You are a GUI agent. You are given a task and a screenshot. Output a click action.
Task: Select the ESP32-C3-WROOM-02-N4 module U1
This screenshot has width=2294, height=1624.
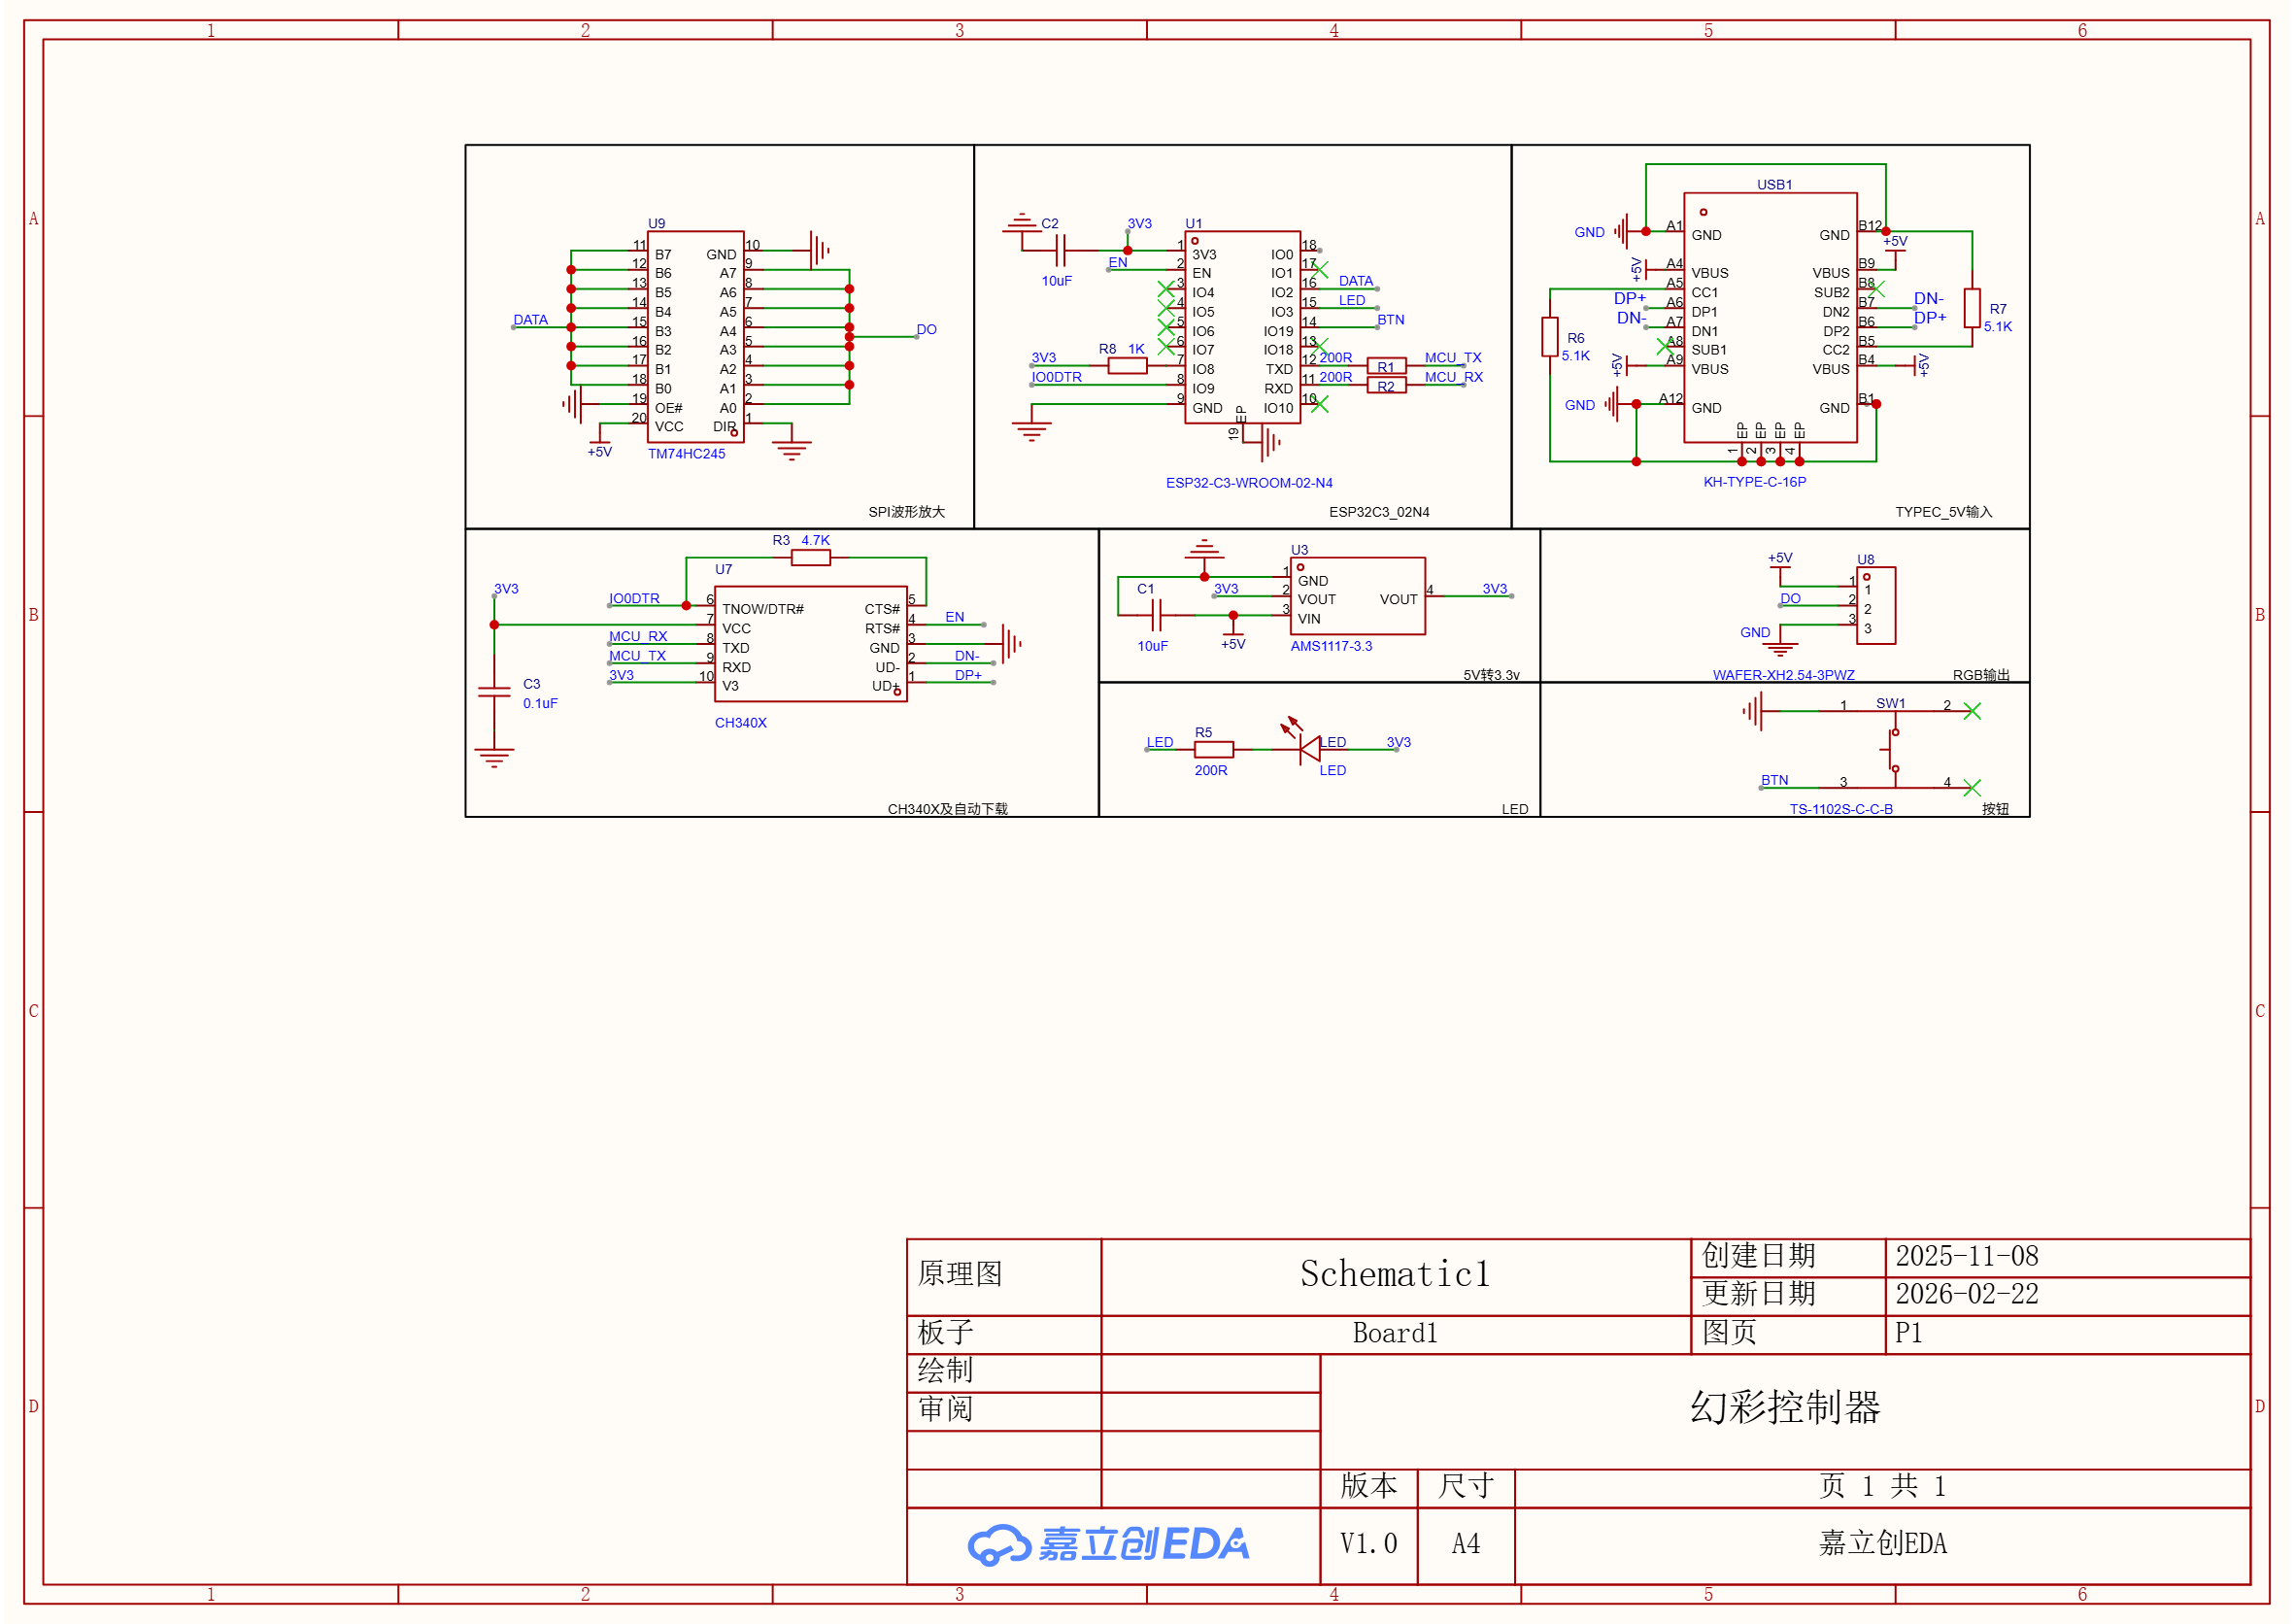[1242, 328]
